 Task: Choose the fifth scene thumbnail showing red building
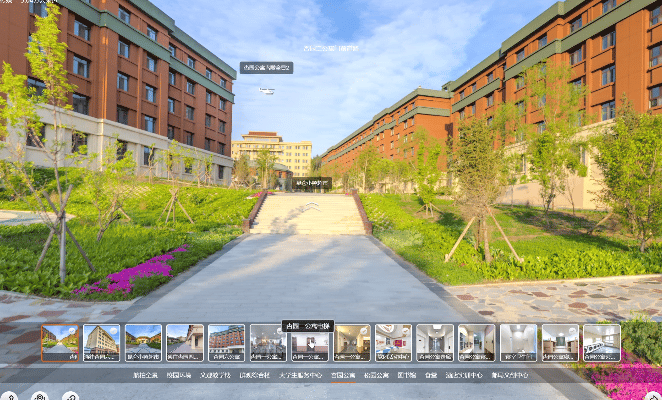[x=227, y=342]
